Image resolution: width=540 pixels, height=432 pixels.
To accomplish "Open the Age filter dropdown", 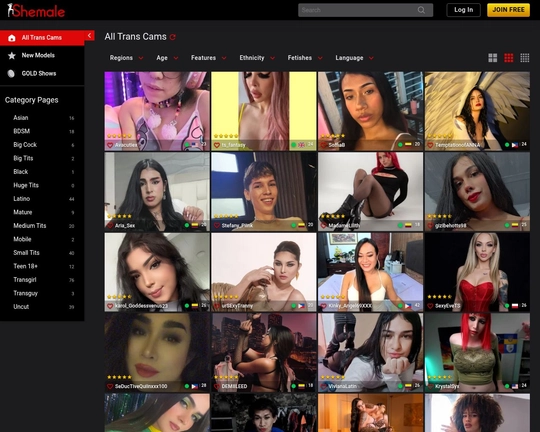I will coord(167,58).
